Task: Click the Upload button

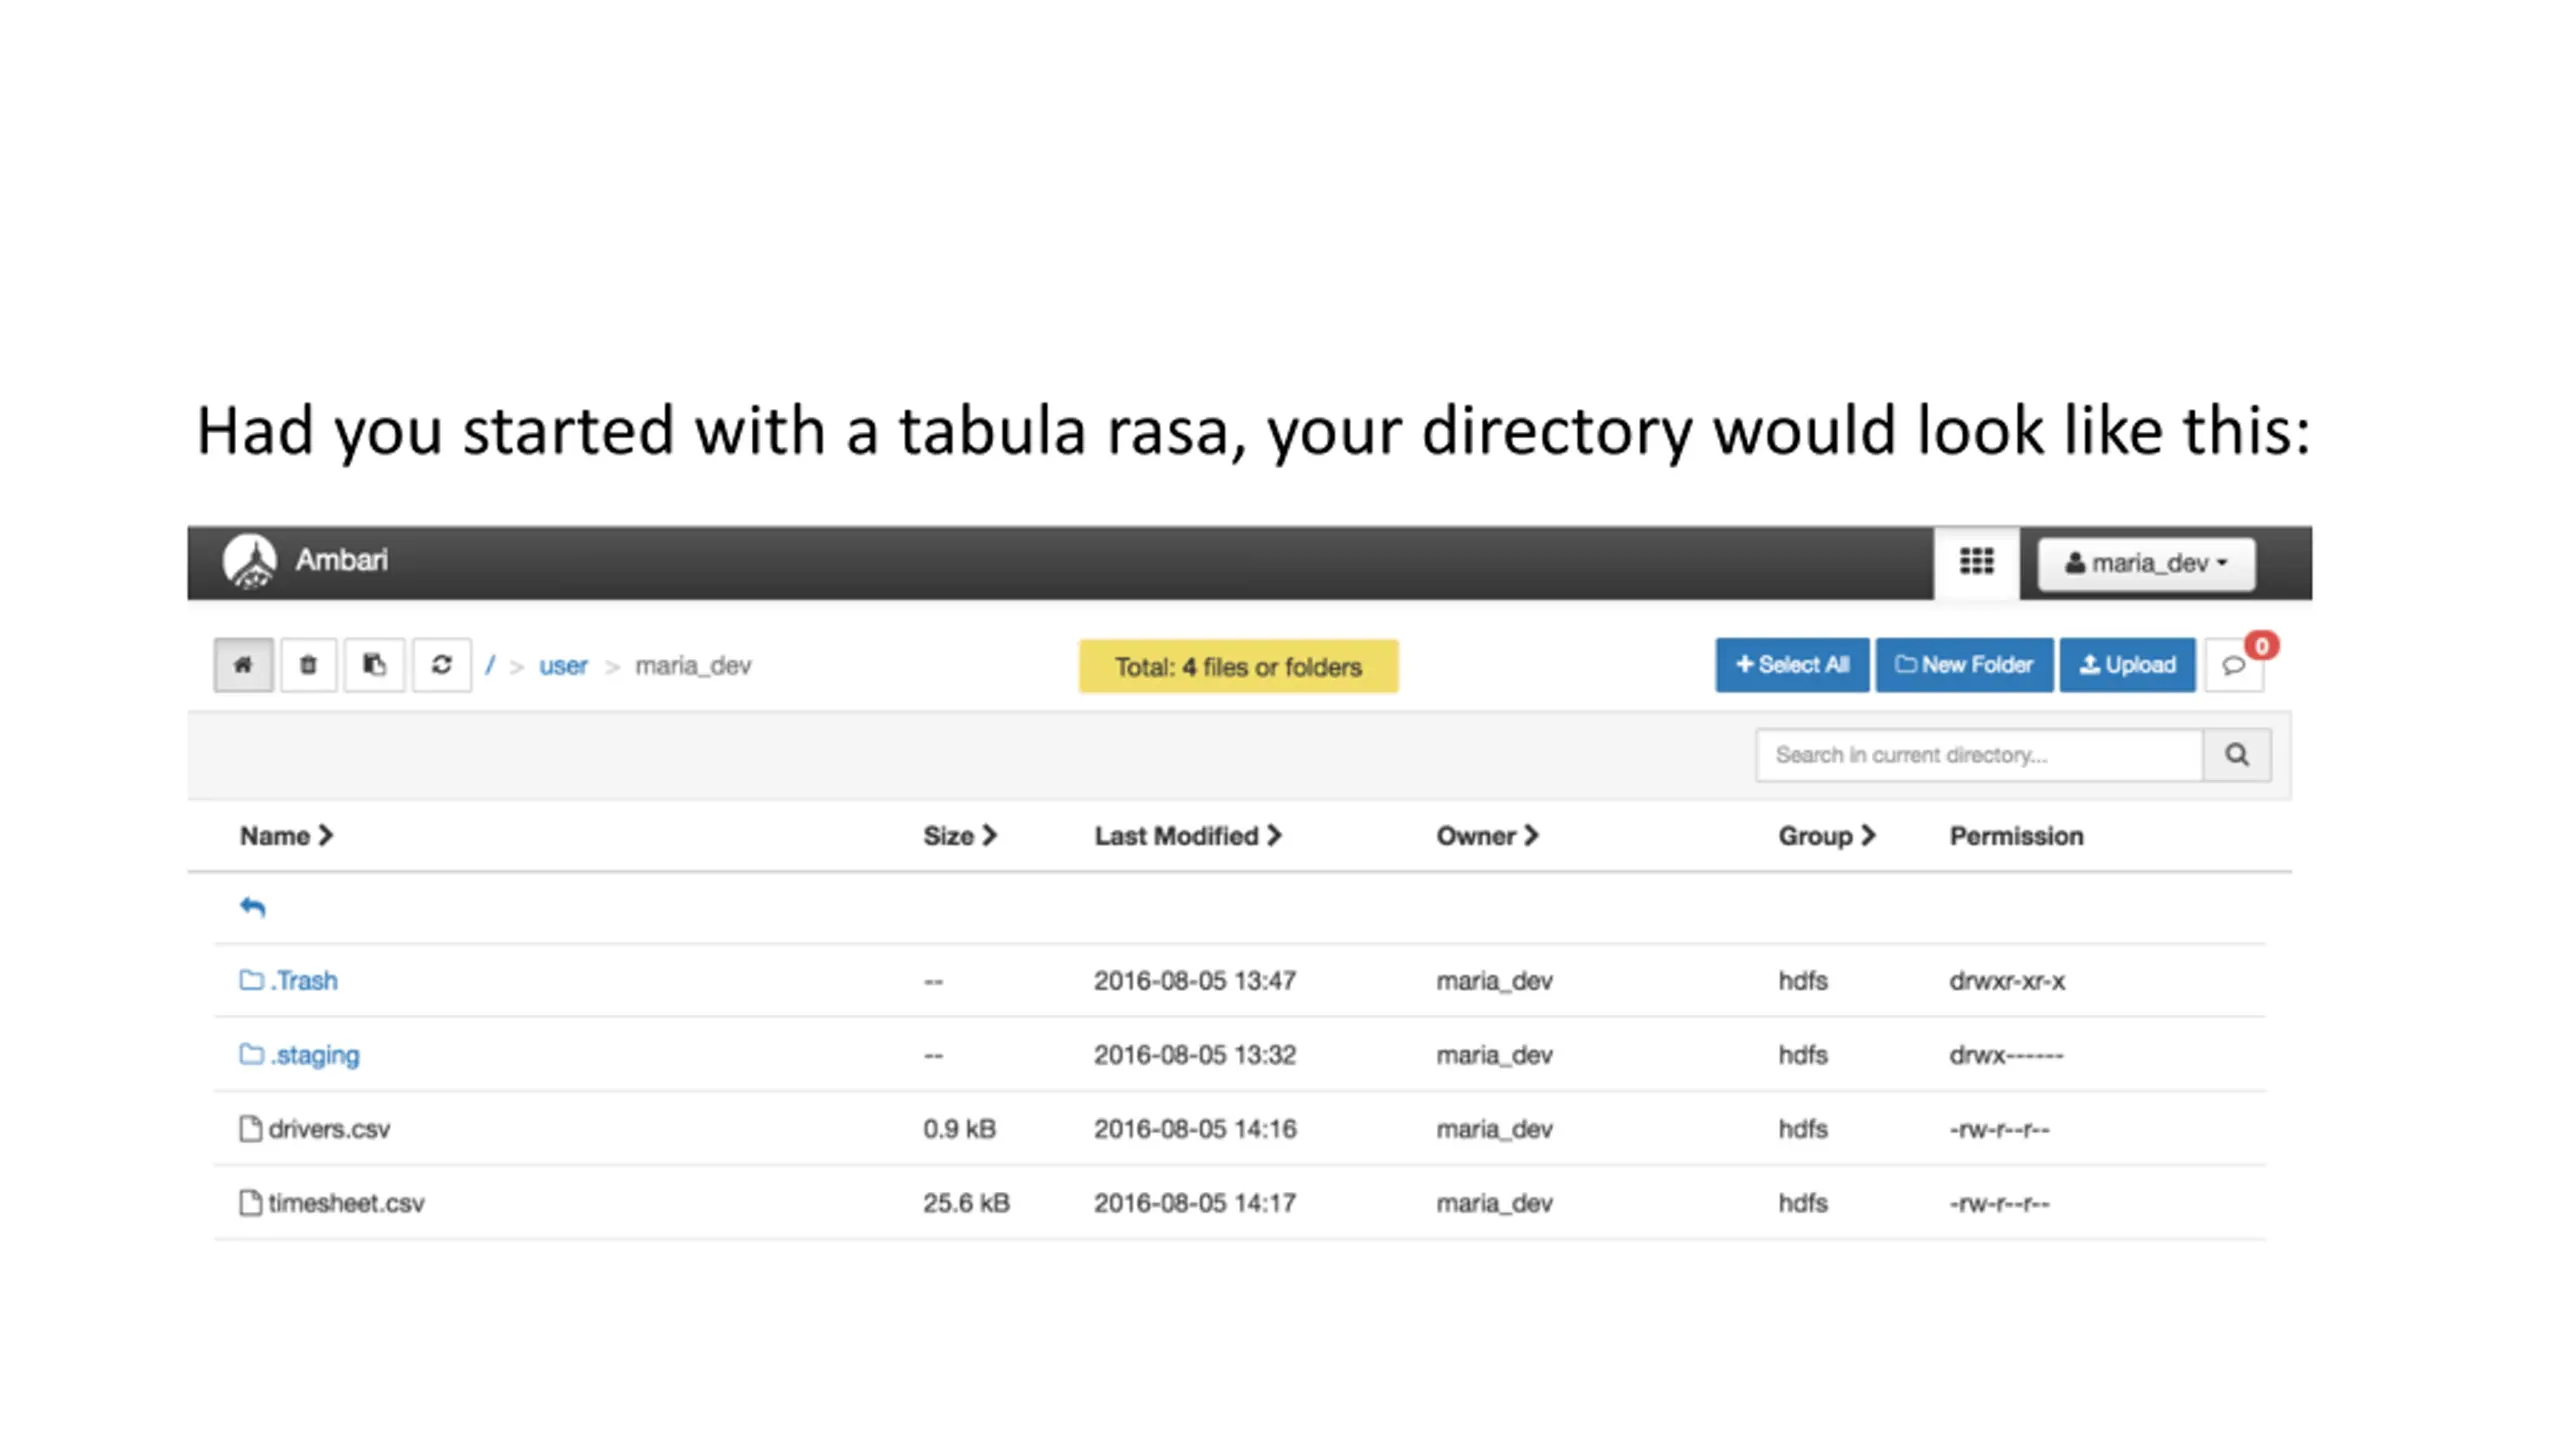Action: [2127, 665]
